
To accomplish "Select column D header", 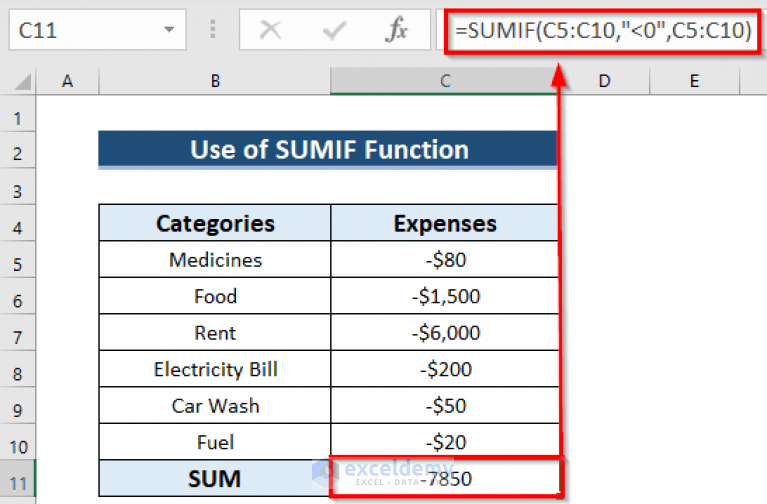I will [x=604, y=81].
